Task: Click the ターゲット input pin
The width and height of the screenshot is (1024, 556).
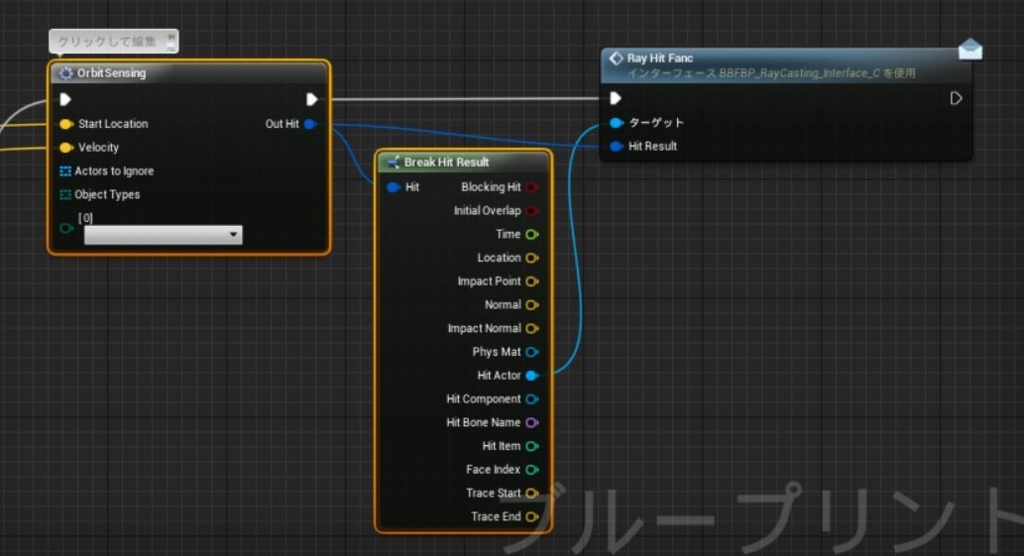Action: coord(616,123)
